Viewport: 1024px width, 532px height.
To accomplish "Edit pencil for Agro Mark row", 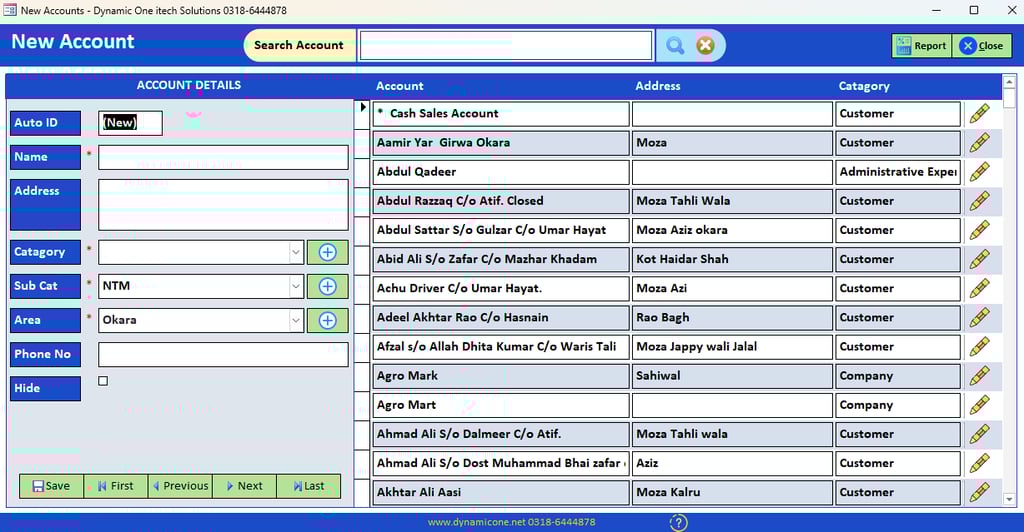I will (980, 376).
